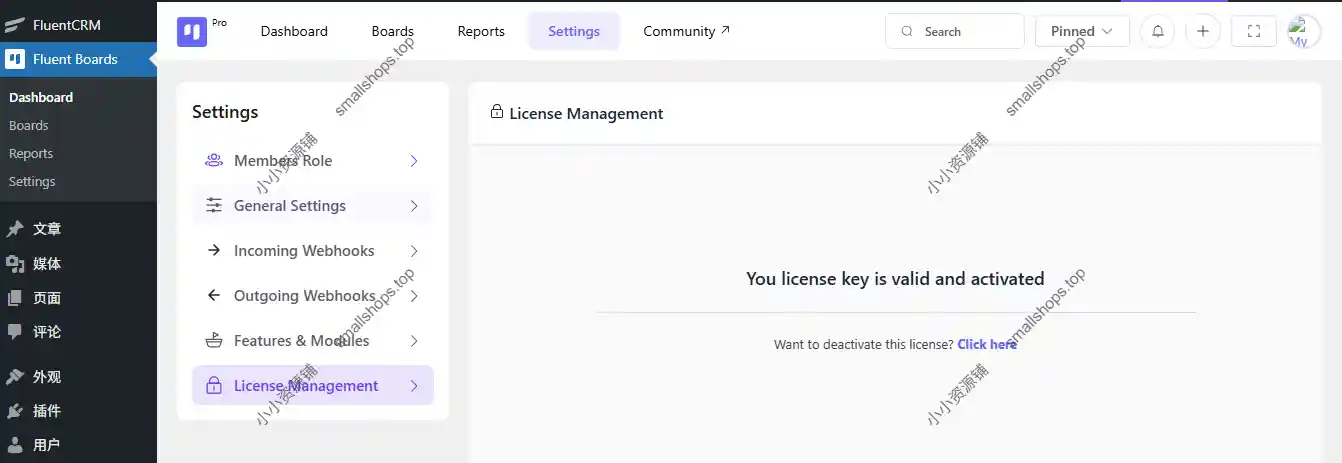Switch to the Reports top tab

tap(481, 31)
